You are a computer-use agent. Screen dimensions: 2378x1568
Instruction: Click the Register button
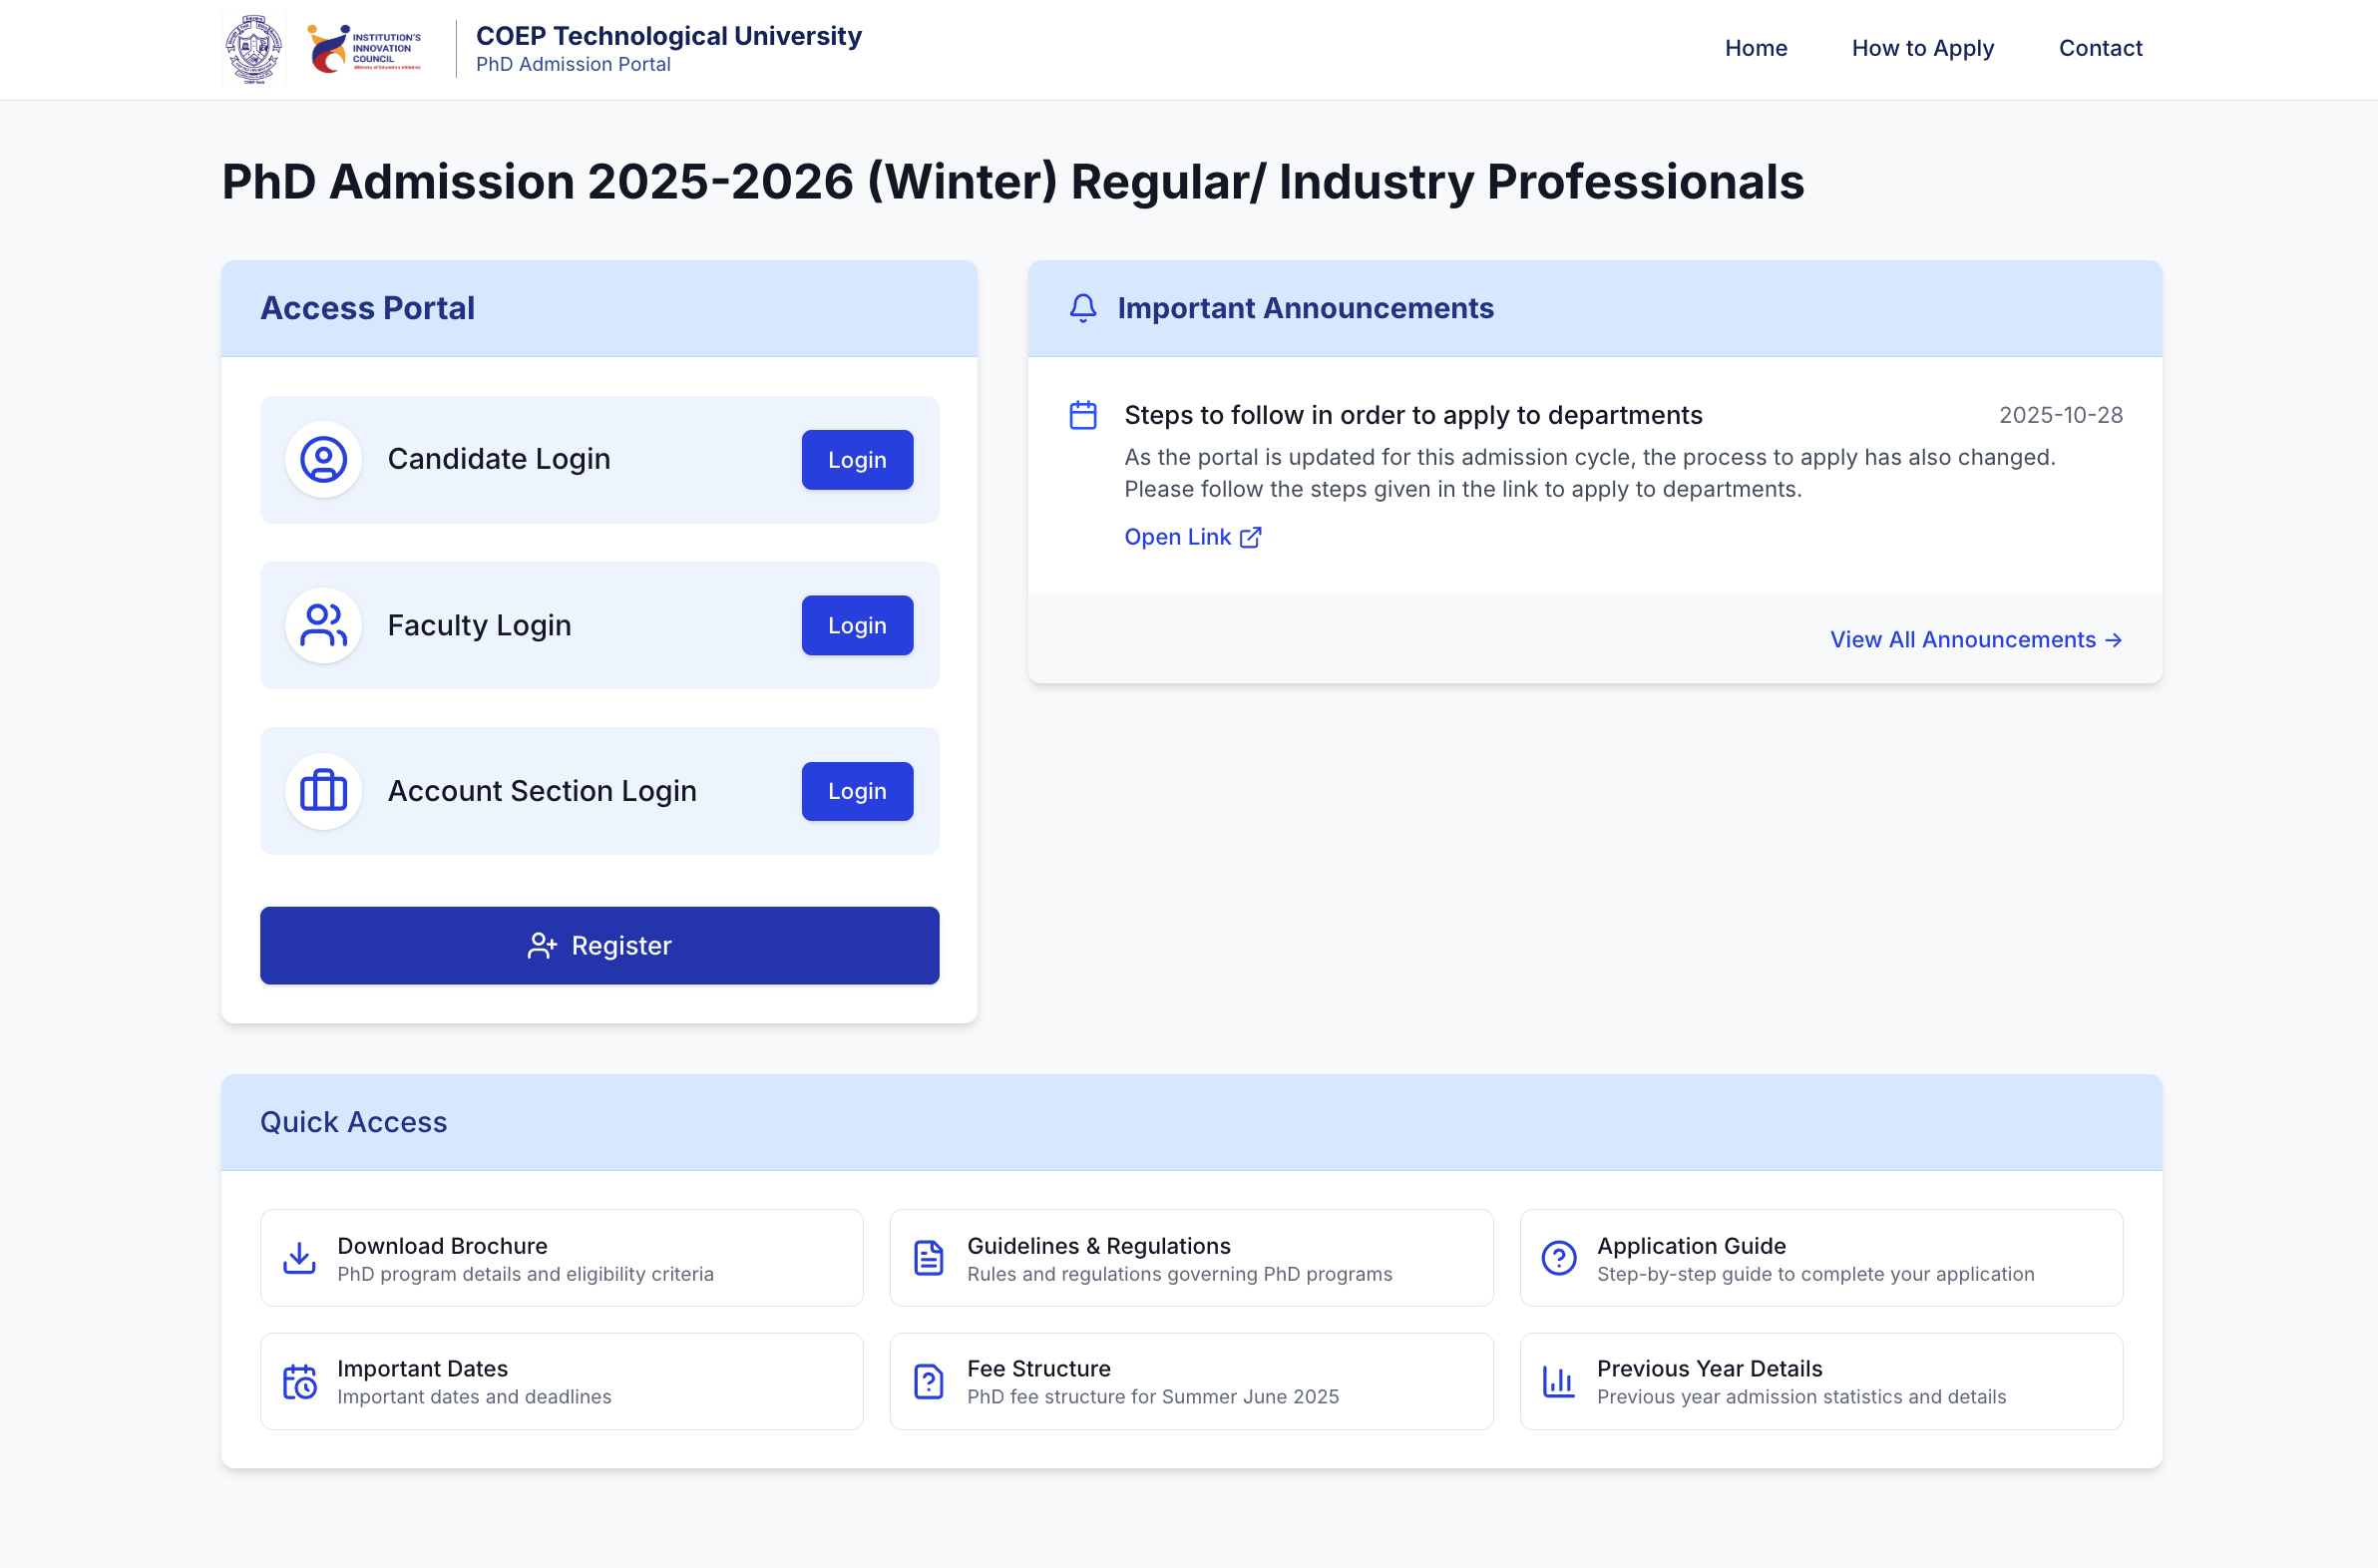coord(599,945)
